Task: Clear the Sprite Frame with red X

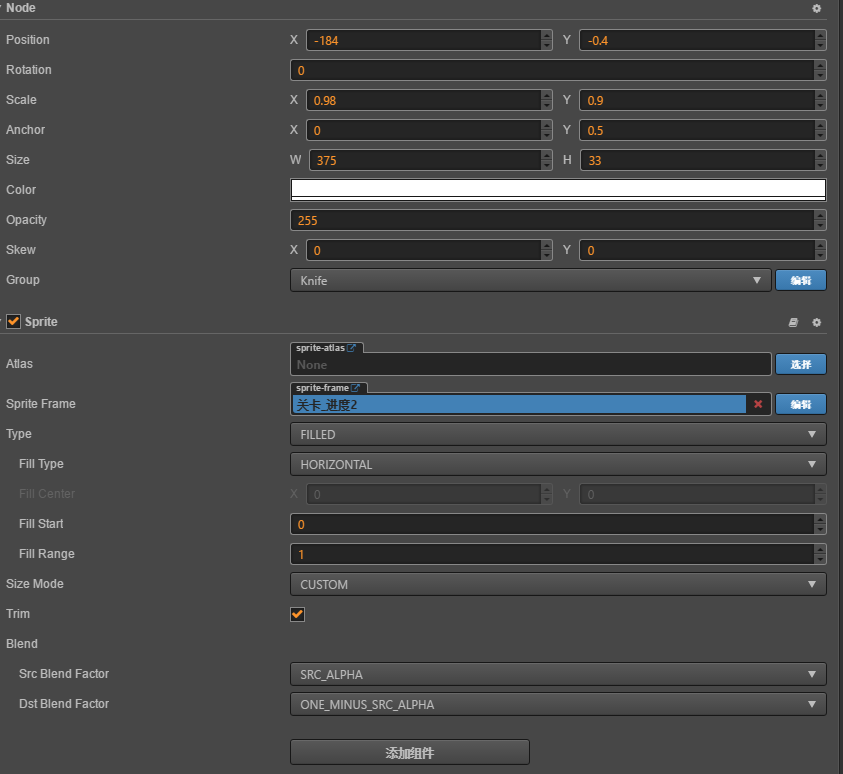Action: tap(758, 404)
